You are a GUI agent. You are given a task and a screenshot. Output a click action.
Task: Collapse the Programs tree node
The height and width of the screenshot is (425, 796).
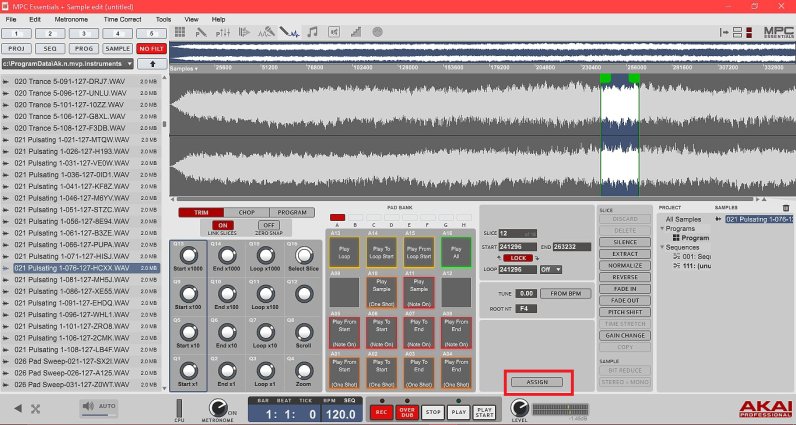point(662,229)
